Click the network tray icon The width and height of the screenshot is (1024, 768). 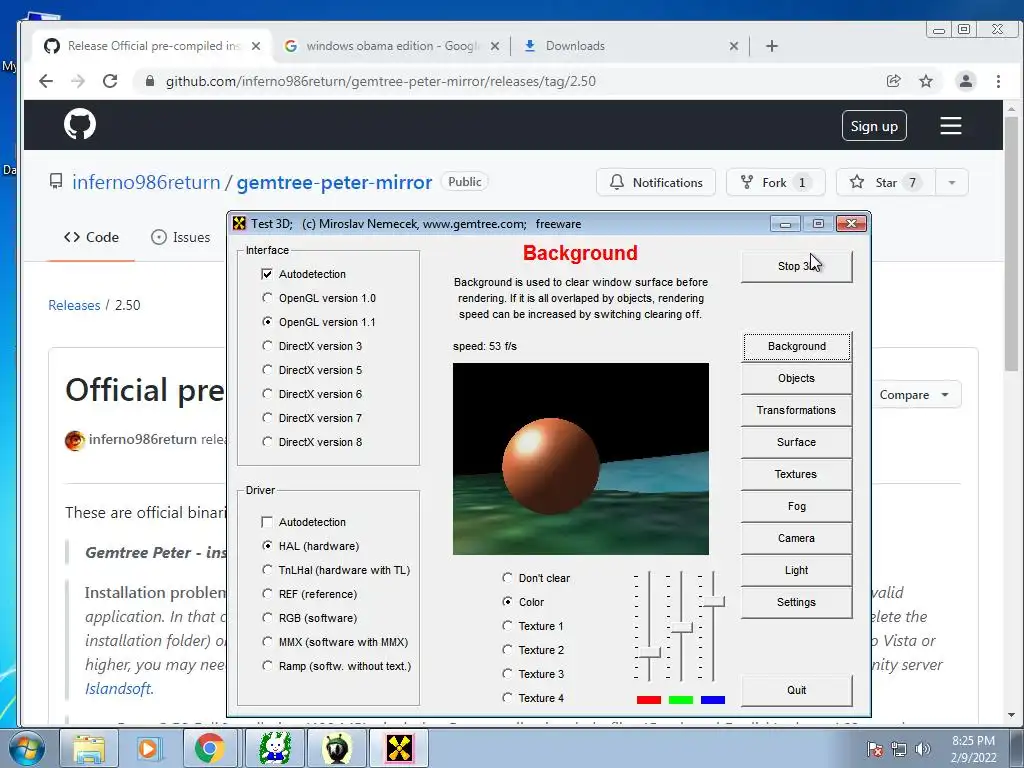pos(899,749)
